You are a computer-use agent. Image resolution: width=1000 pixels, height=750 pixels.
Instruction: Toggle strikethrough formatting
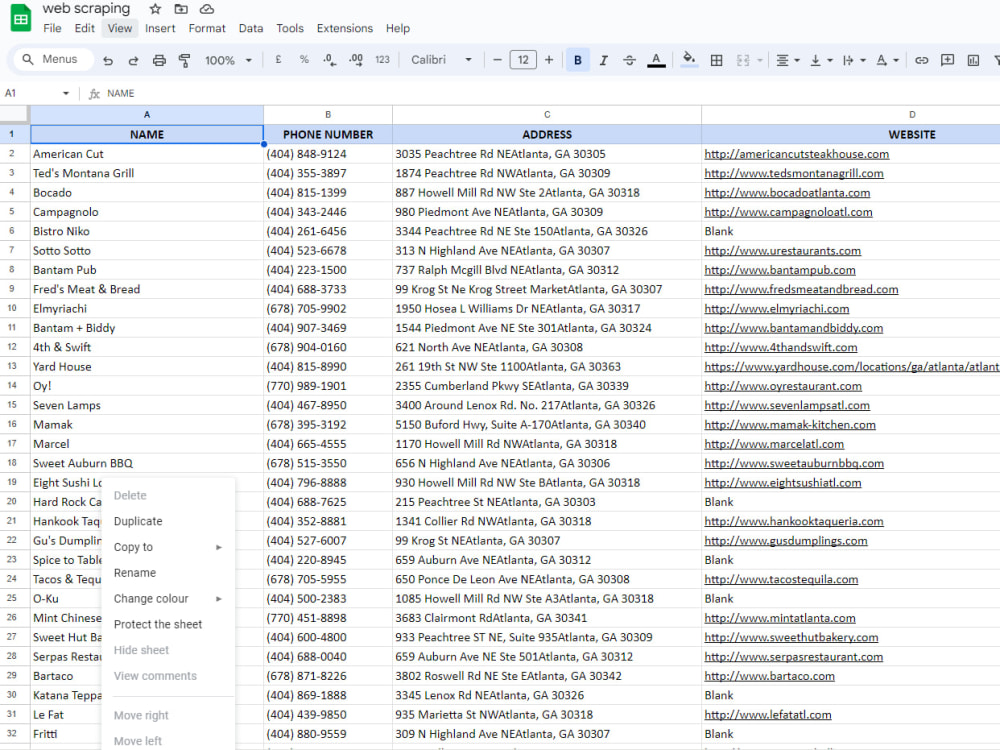[629, 60]
